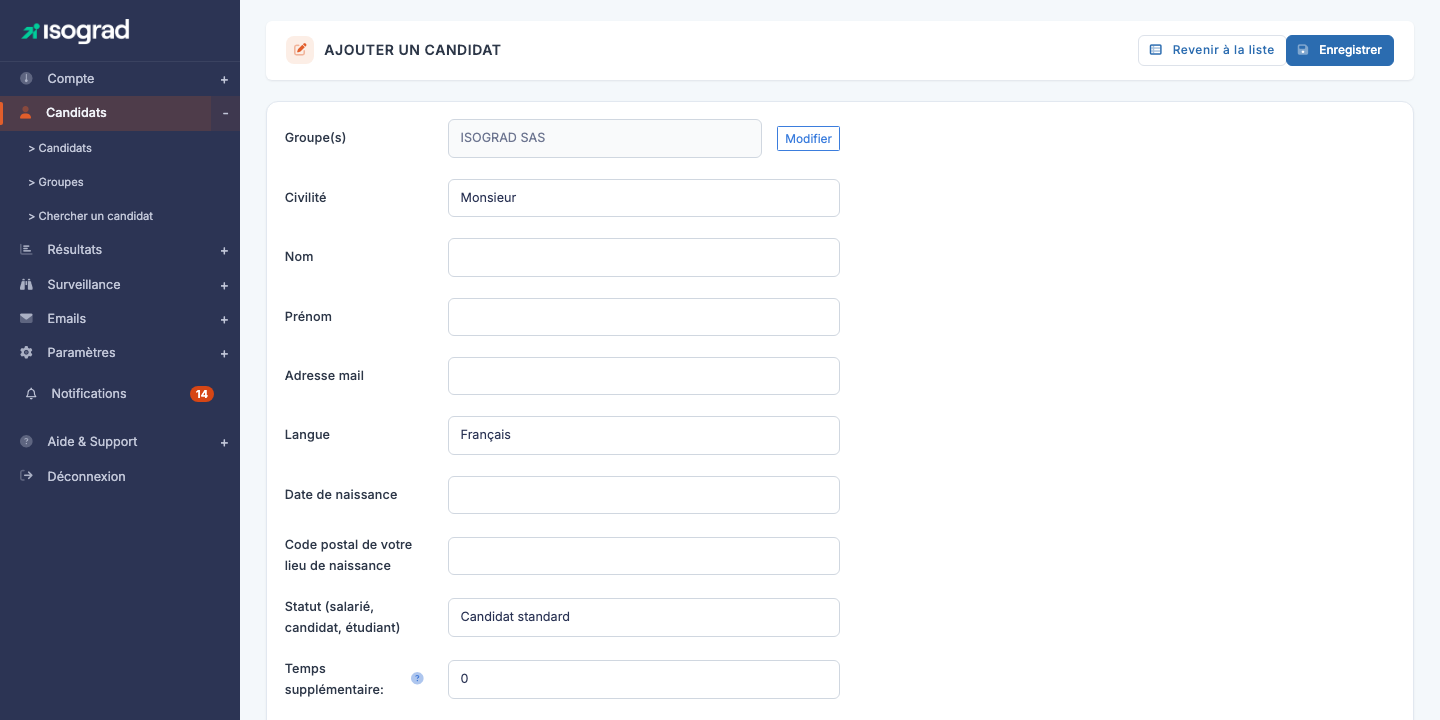Image resolution: width=1440 pixels, height=720 pixels.
Task: Open the Langue dropdown
Action: coord(643,435)
